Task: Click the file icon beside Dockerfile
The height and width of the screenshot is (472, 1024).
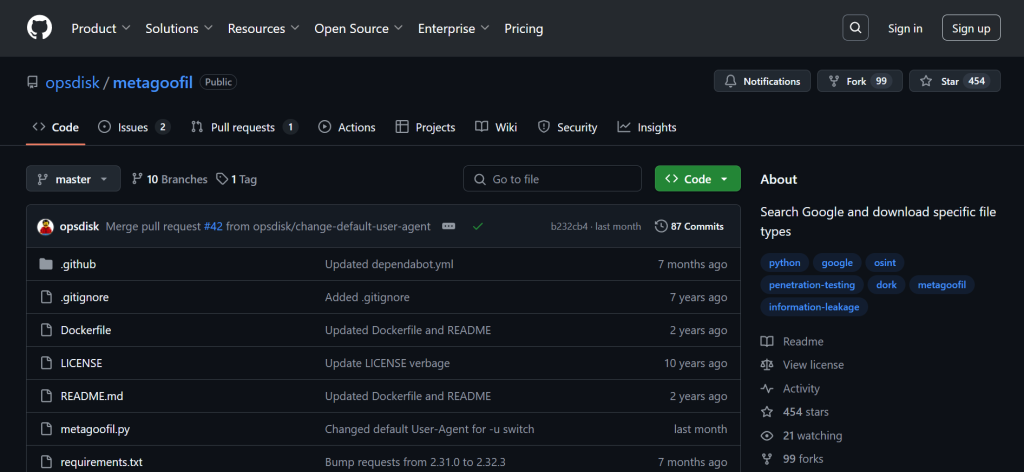Action: pos(46,330)
